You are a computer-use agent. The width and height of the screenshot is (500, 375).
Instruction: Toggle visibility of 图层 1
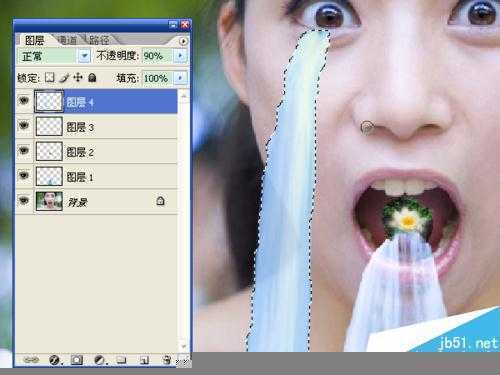pos(24,175)
